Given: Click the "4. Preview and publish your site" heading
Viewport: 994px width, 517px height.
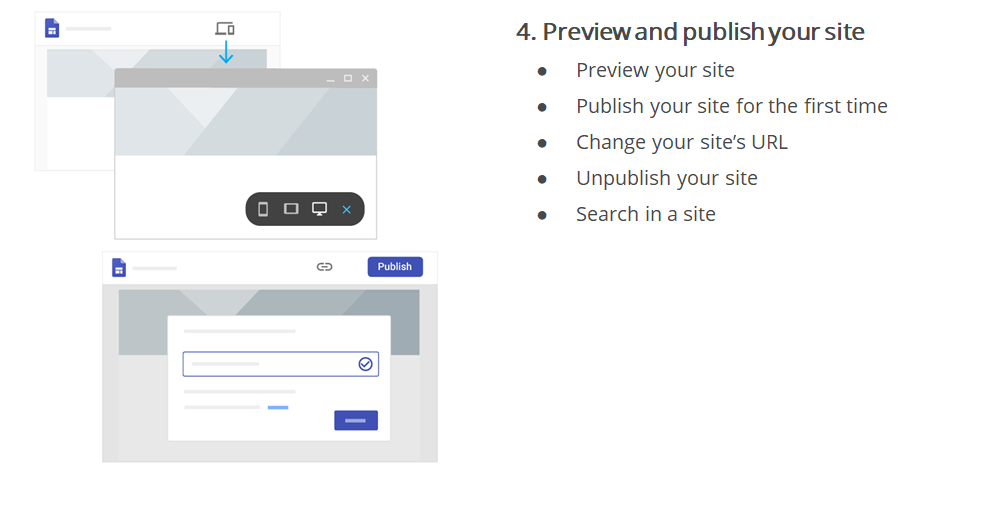Looking at the screenshot, I should pos(690,32).
